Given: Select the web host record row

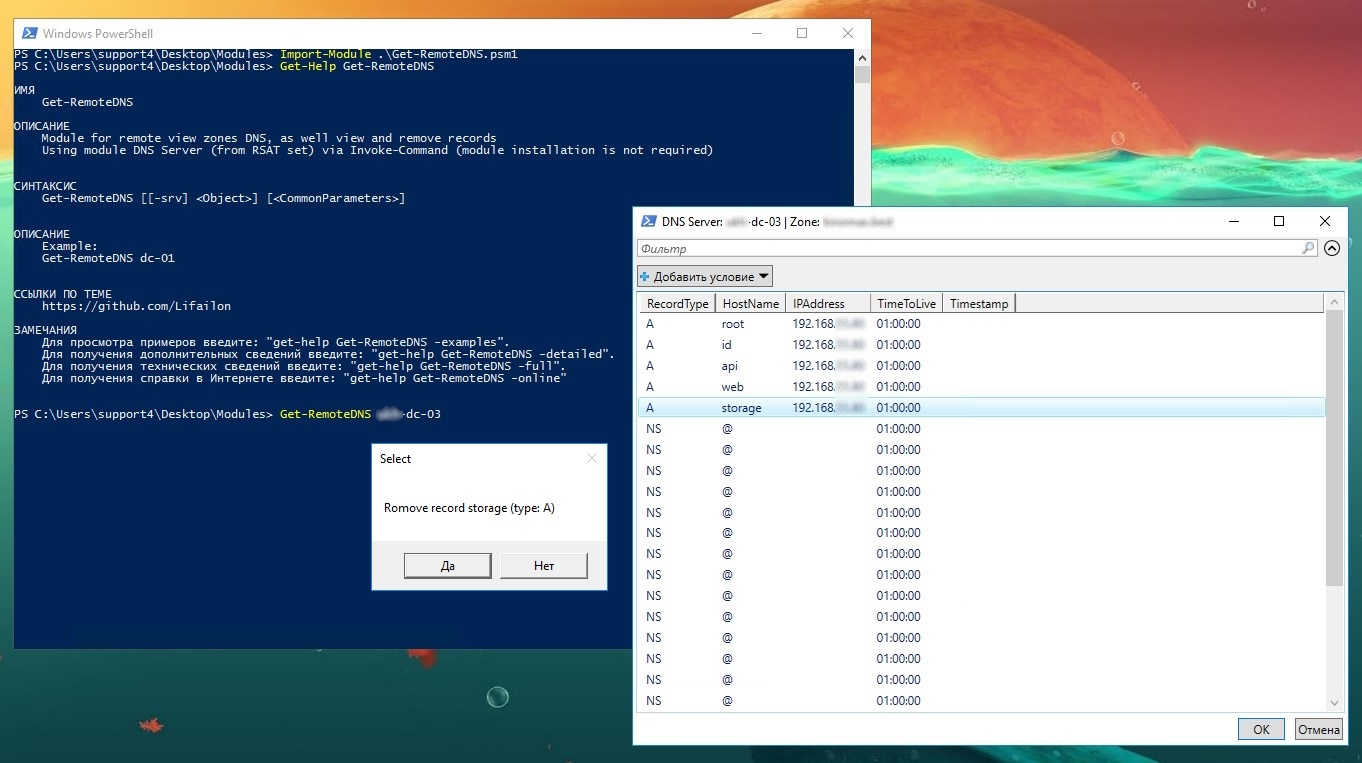Looking at the screenshot, I should [x=982, y=387].
